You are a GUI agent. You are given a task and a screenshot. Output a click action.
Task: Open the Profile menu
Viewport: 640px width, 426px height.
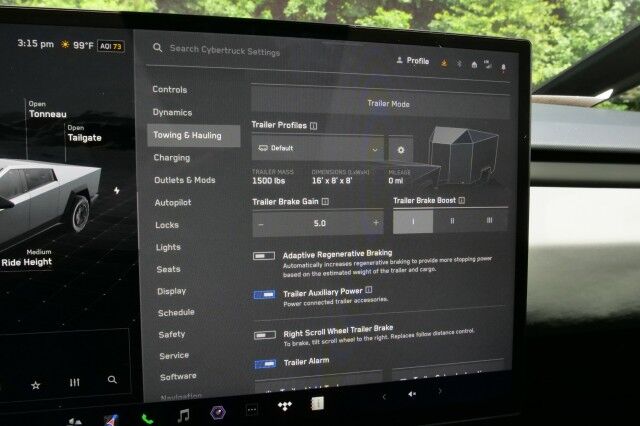(x=413, y=61)
